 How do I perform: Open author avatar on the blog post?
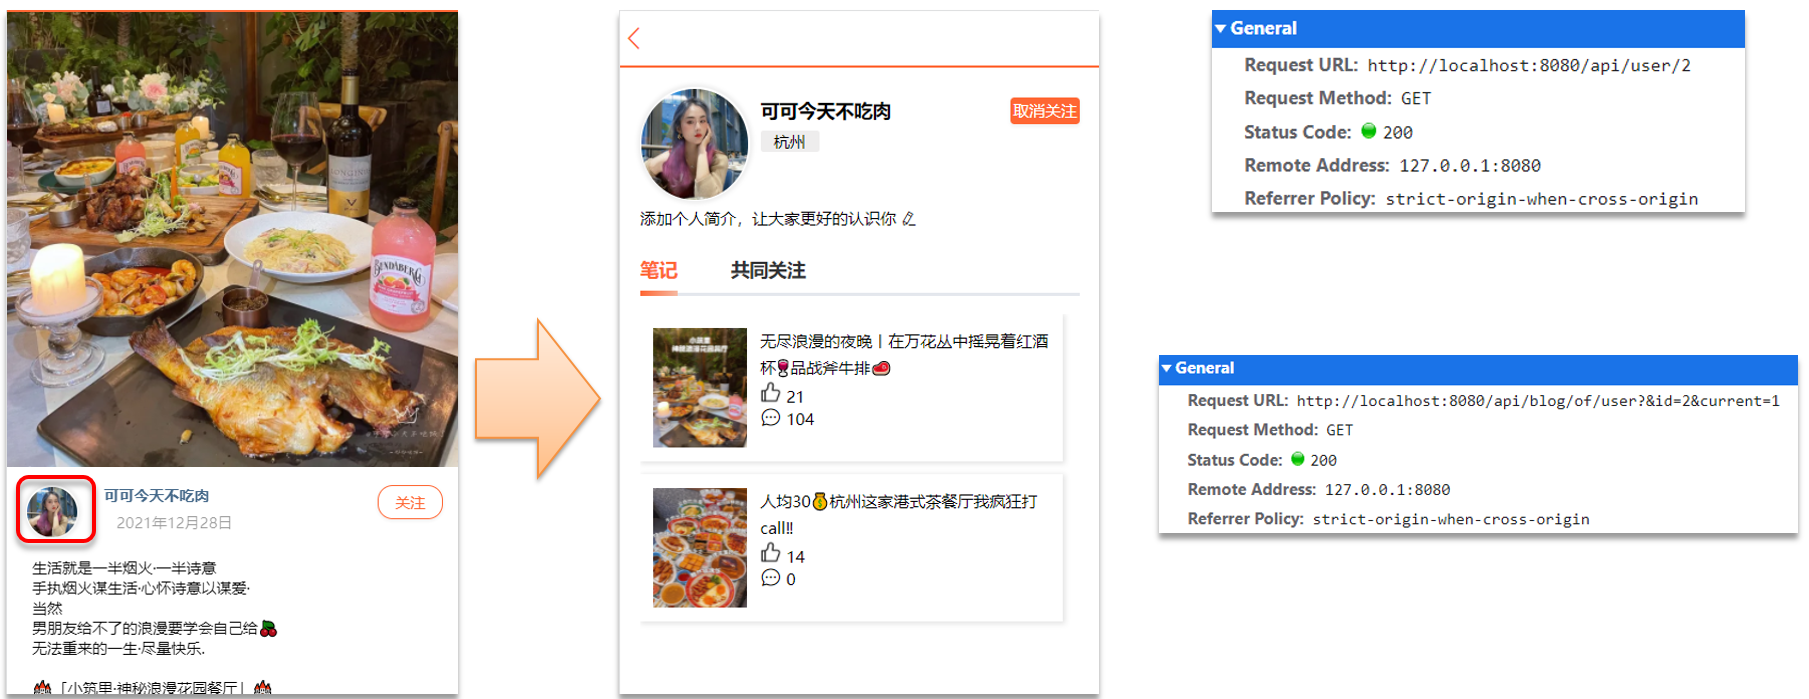(x=53, y=511)
